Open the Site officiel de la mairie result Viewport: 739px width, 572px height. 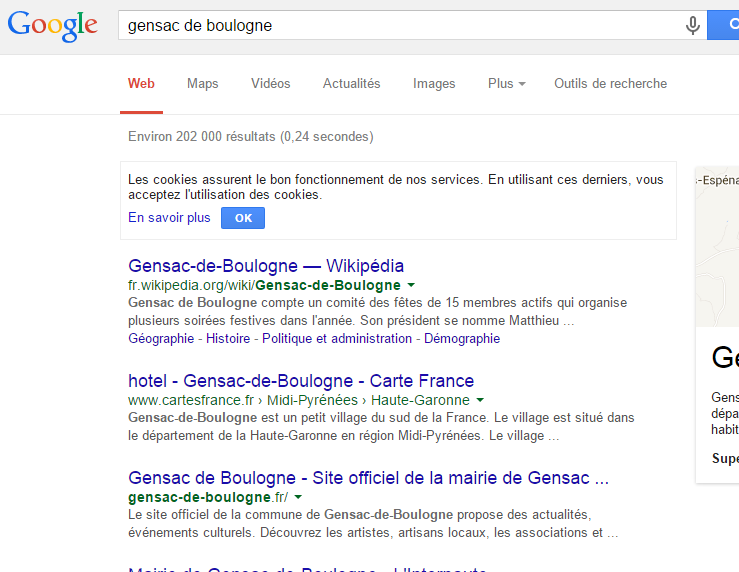click(369, 478)
